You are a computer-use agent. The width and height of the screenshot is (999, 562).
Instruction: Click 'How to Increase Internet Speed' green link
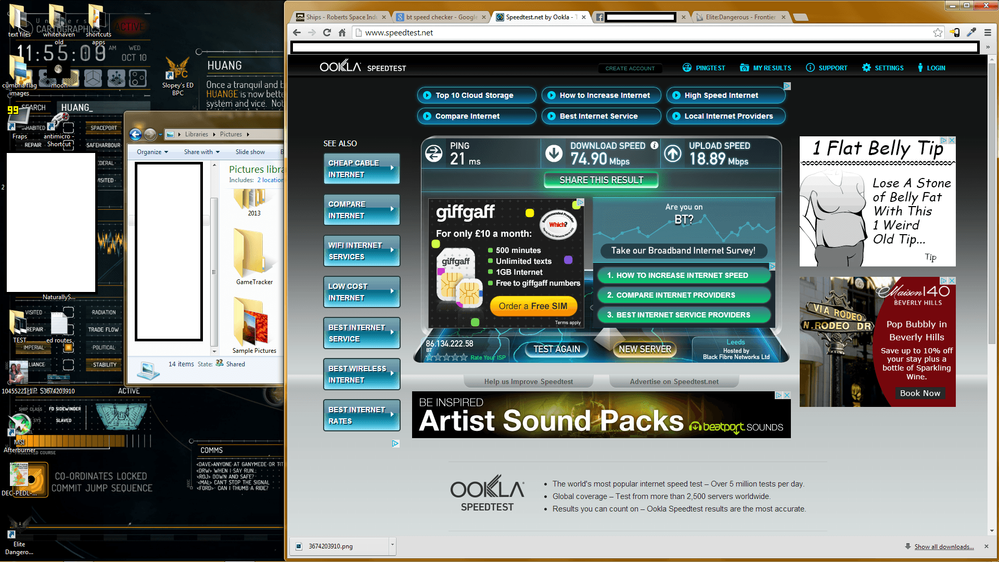(x=682, y=275)
